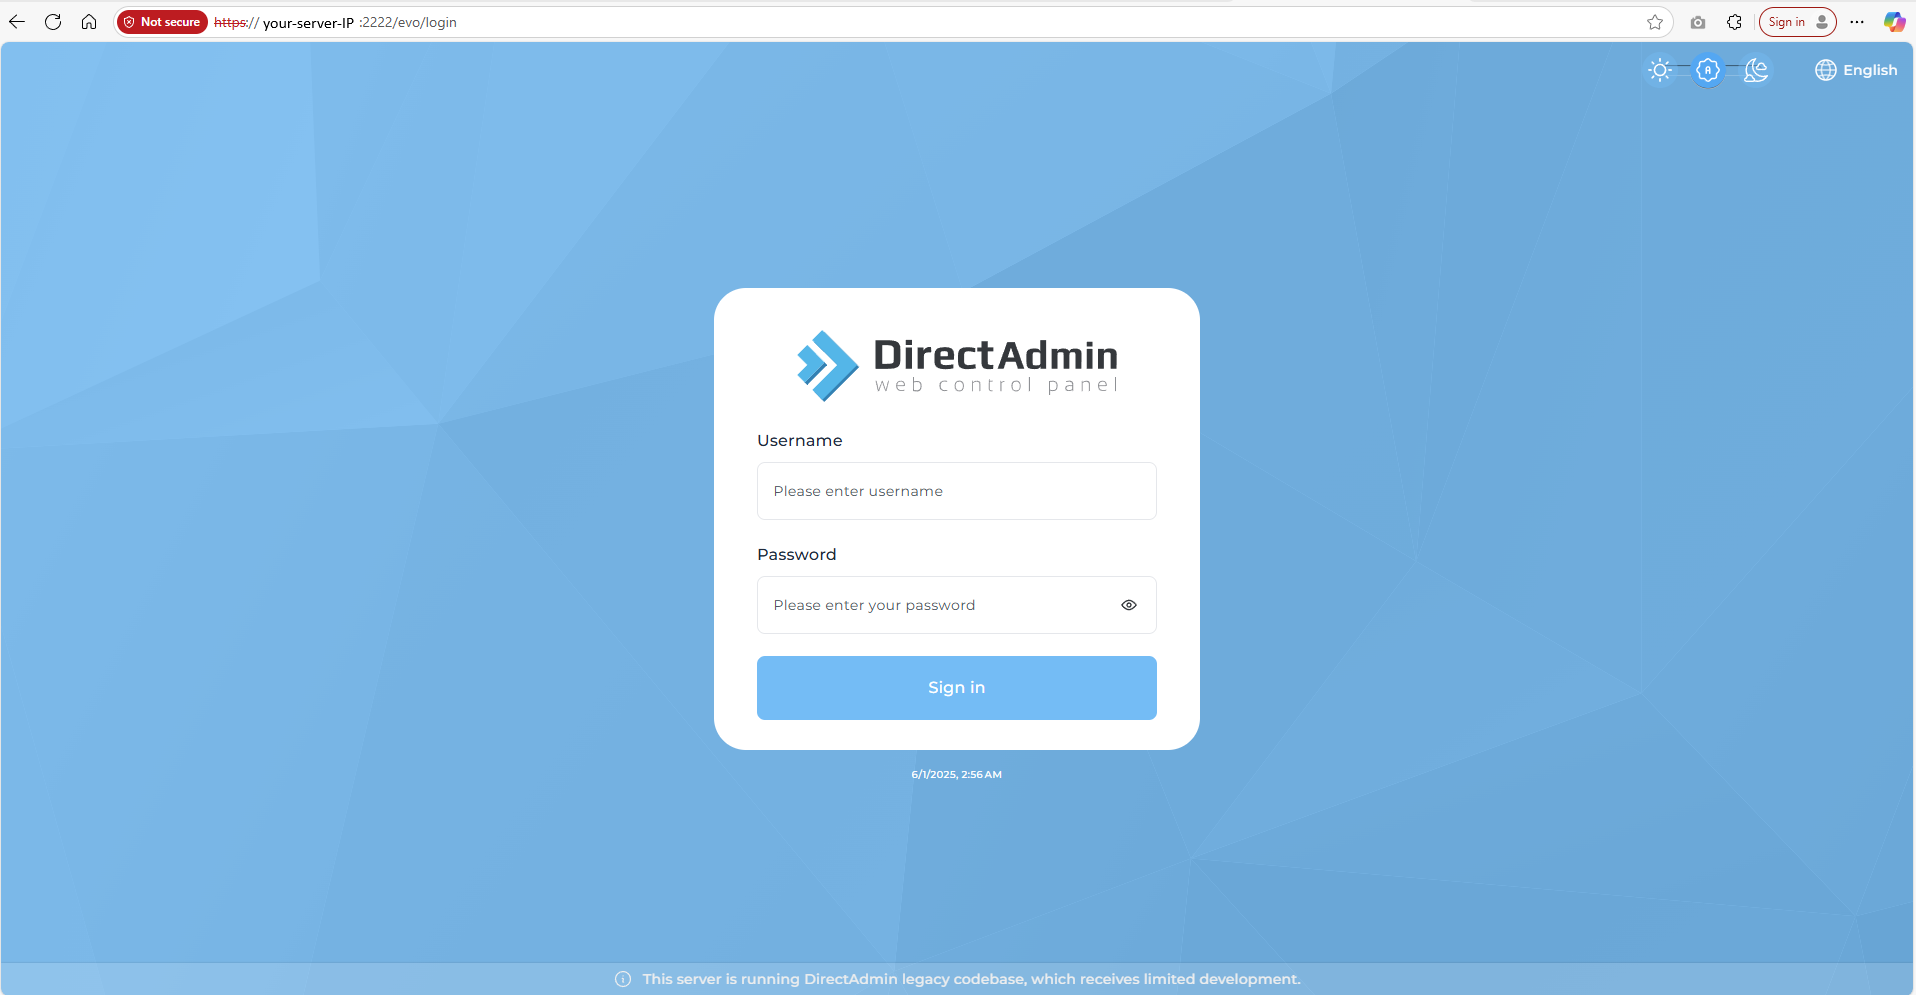Click the Not secure warning badge
This screenshot has height=995, width=1916.
point(162,22)
